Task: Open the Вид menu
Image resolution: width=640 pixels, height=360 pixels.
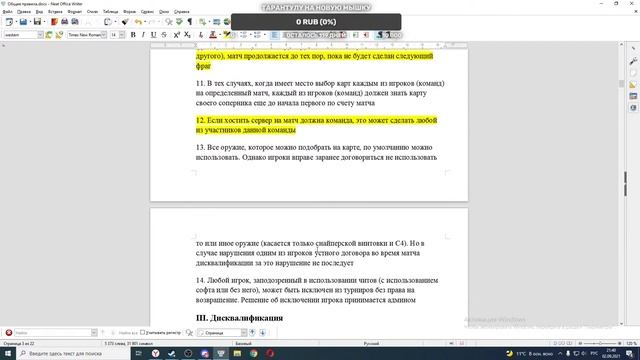Action: coord(39,12)
